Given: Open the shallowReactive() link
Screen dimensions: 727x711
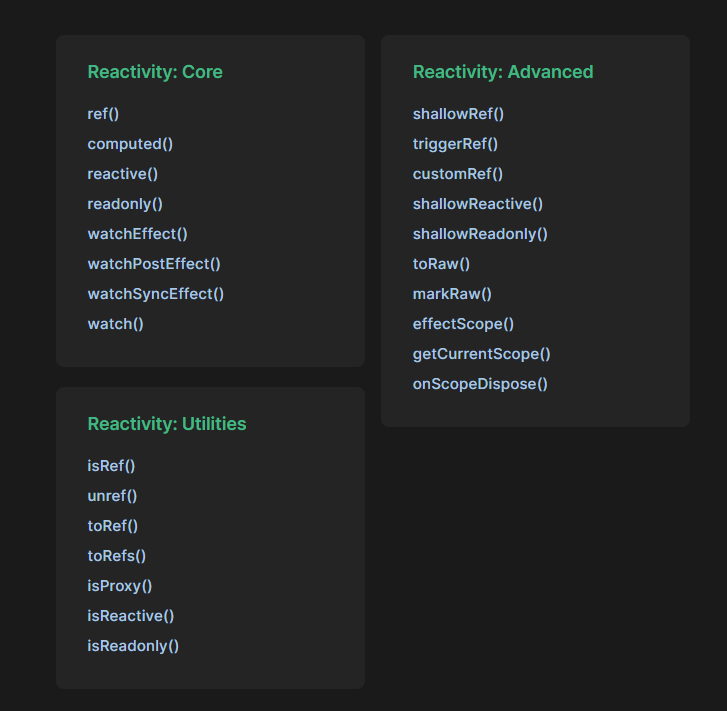Looking at the screenshot, I should [x=478, y=204].
